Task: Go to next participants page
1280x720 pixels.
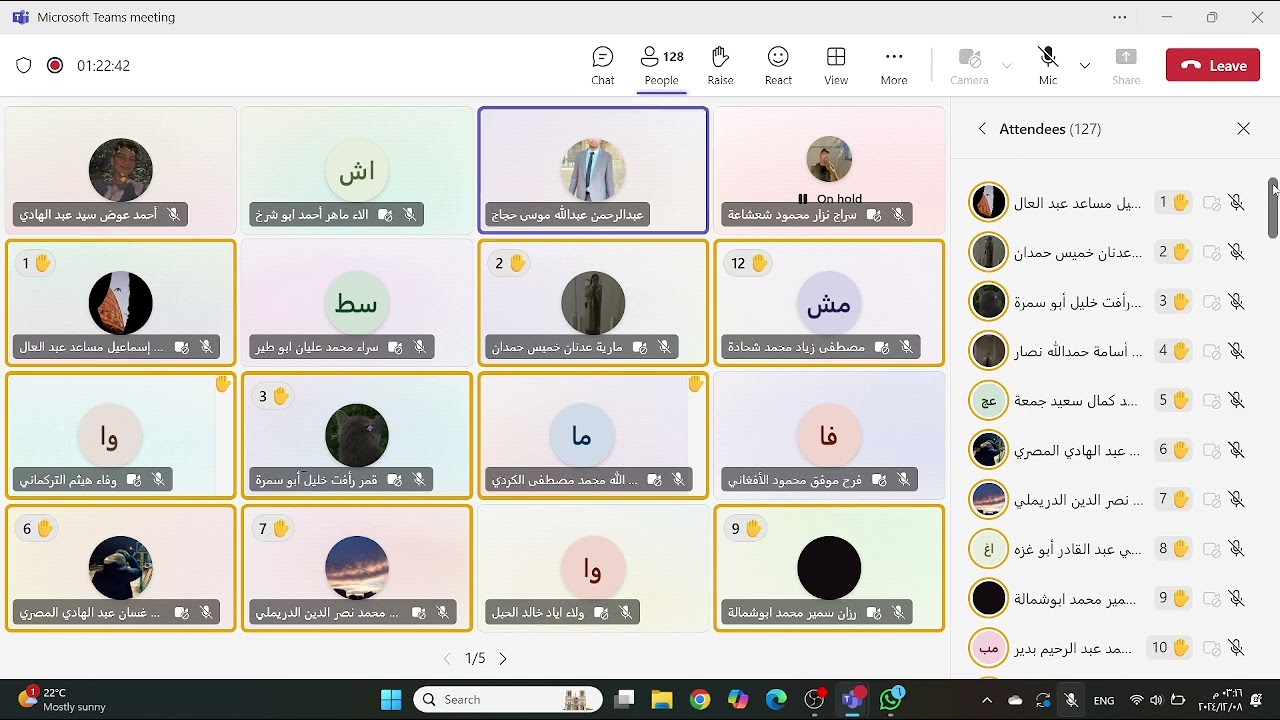Action: point(503,658)
